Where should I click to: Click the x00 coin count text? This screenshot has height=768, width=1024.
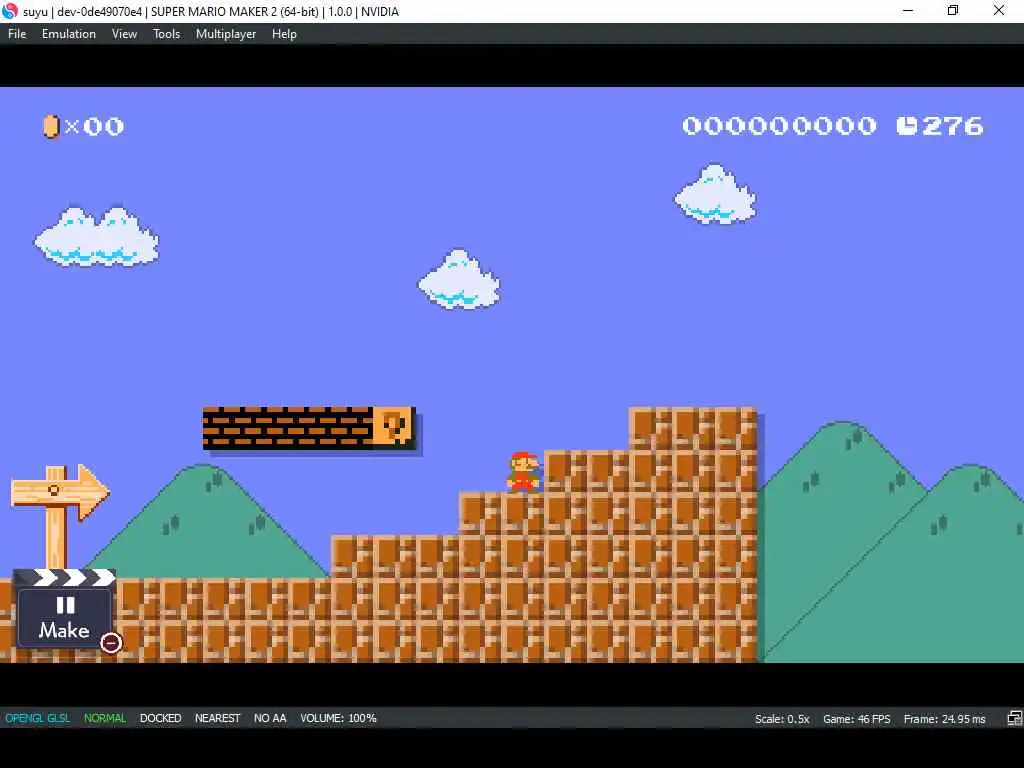[95, 126]
